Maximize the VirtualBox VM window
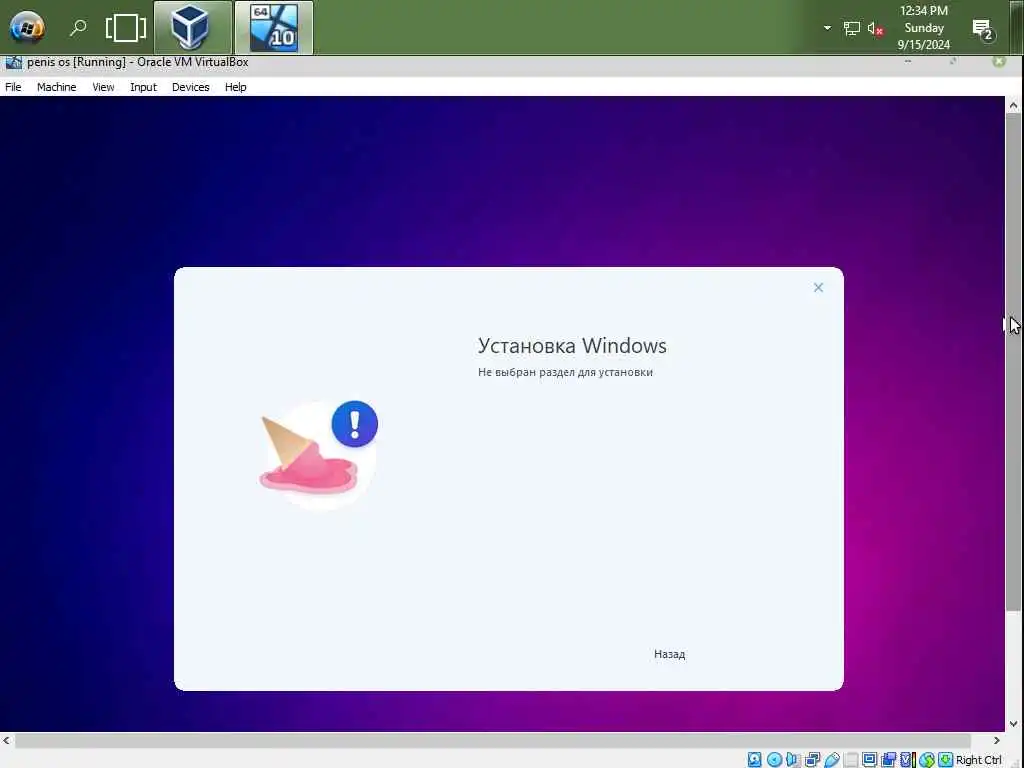Viewport: 1024px width, 768px height. (x=953, y=61)
